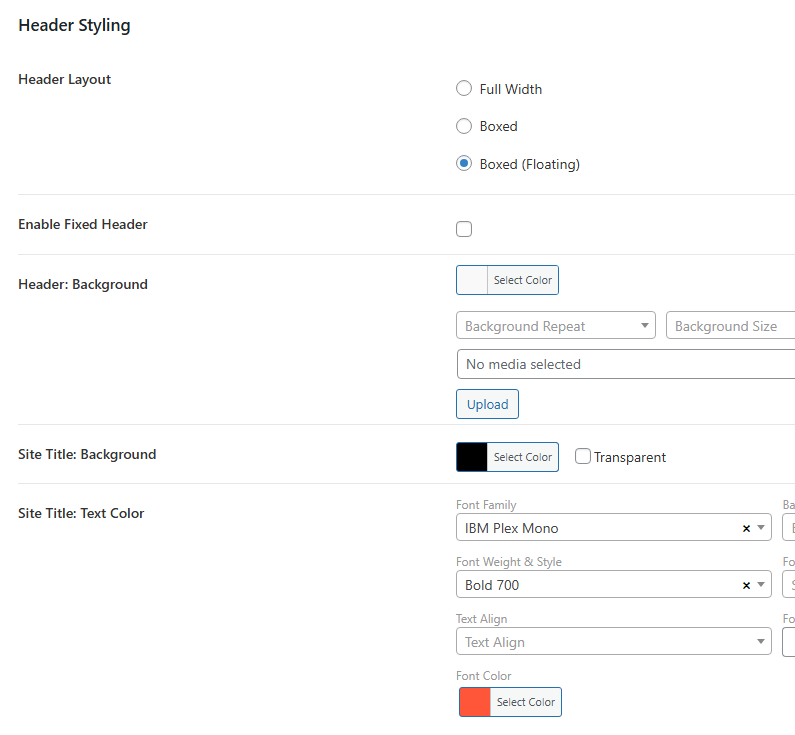Tick the Transparent checkbox for Site Title

click(x=583, y=457)
